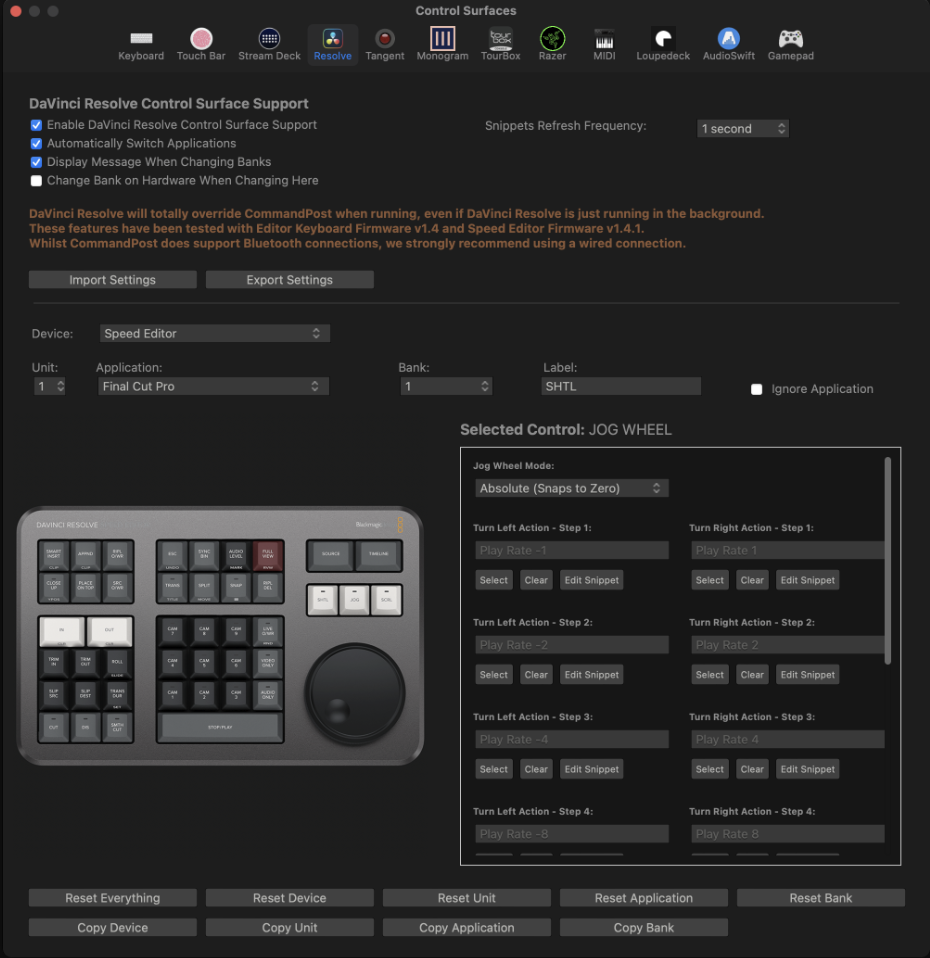Select the LIVE O/WR key

(268, 631)
